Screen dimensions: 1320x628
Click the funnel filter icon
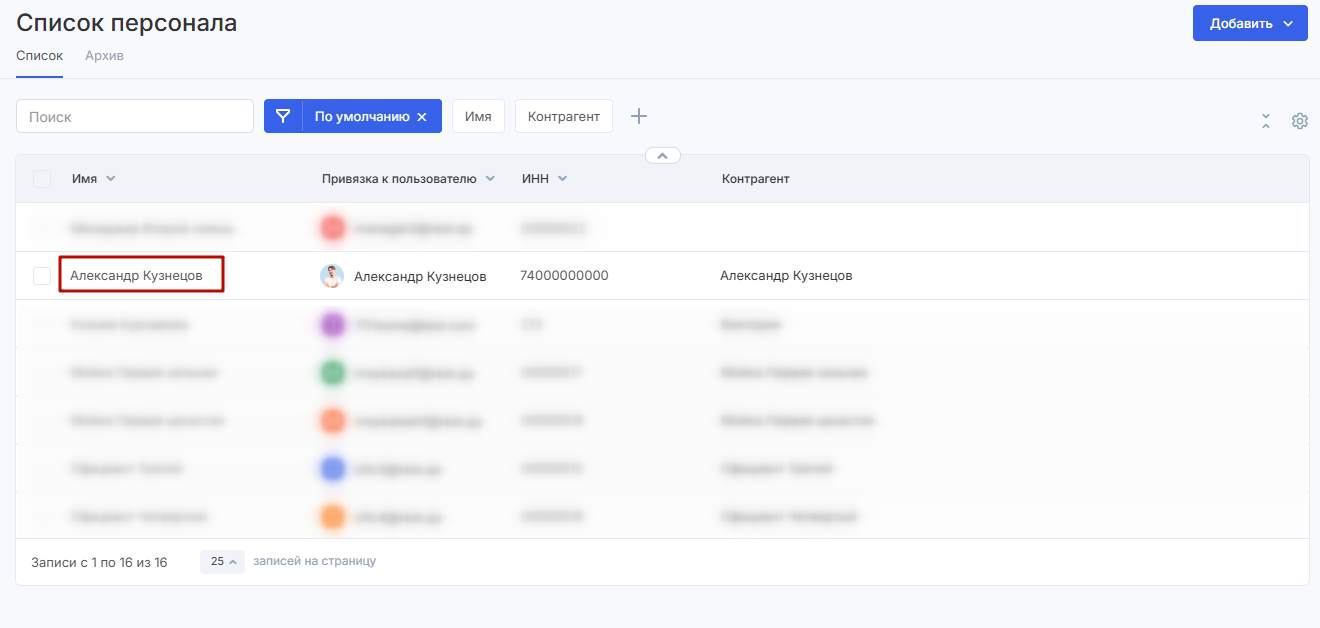click(x=283, y=116)
